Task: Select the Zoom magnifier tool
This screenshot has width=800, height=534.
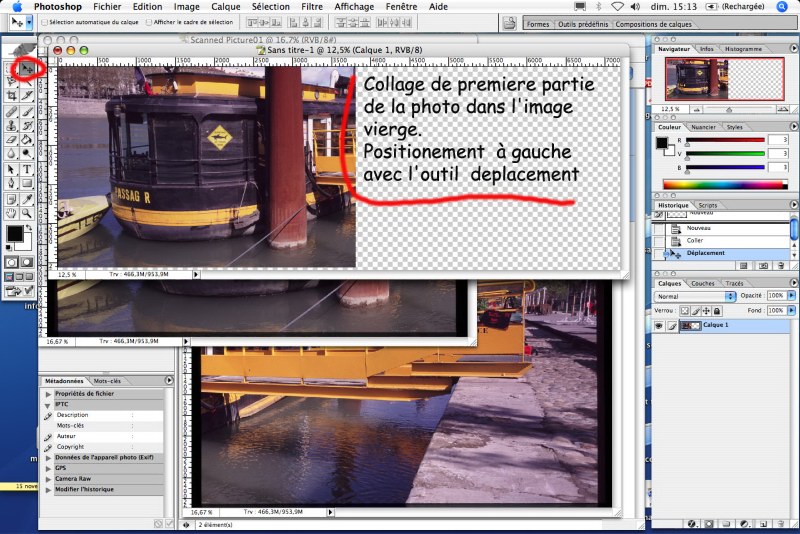Action: click(27, 213)
